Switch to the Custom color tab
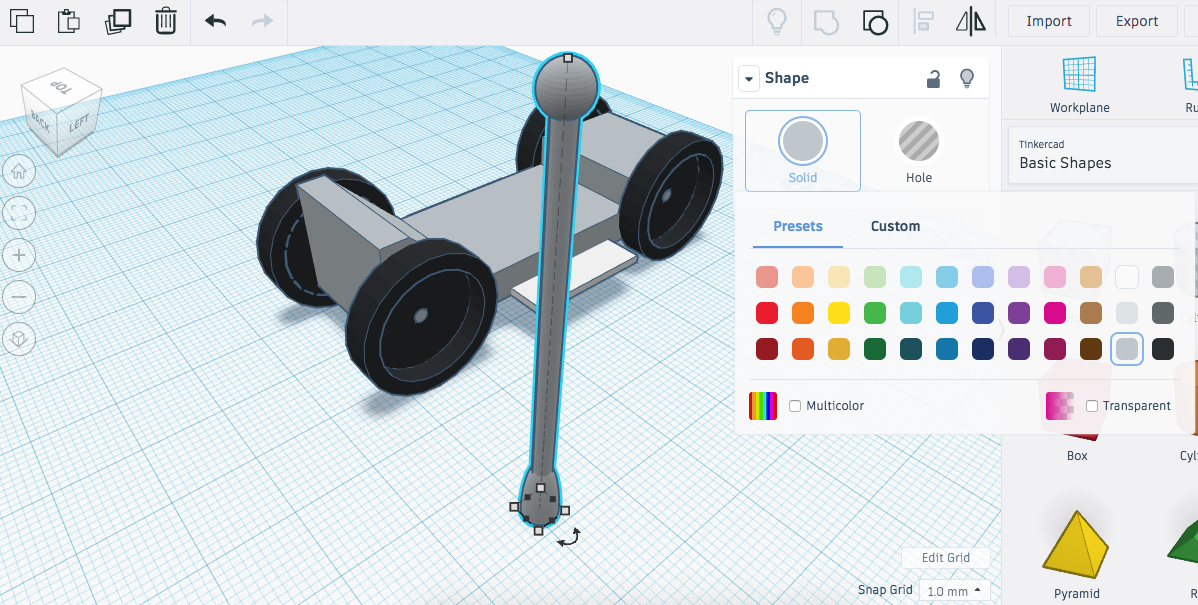This screenshot has width=1198, height=605. pyautogui.click(x=895, y=226)
